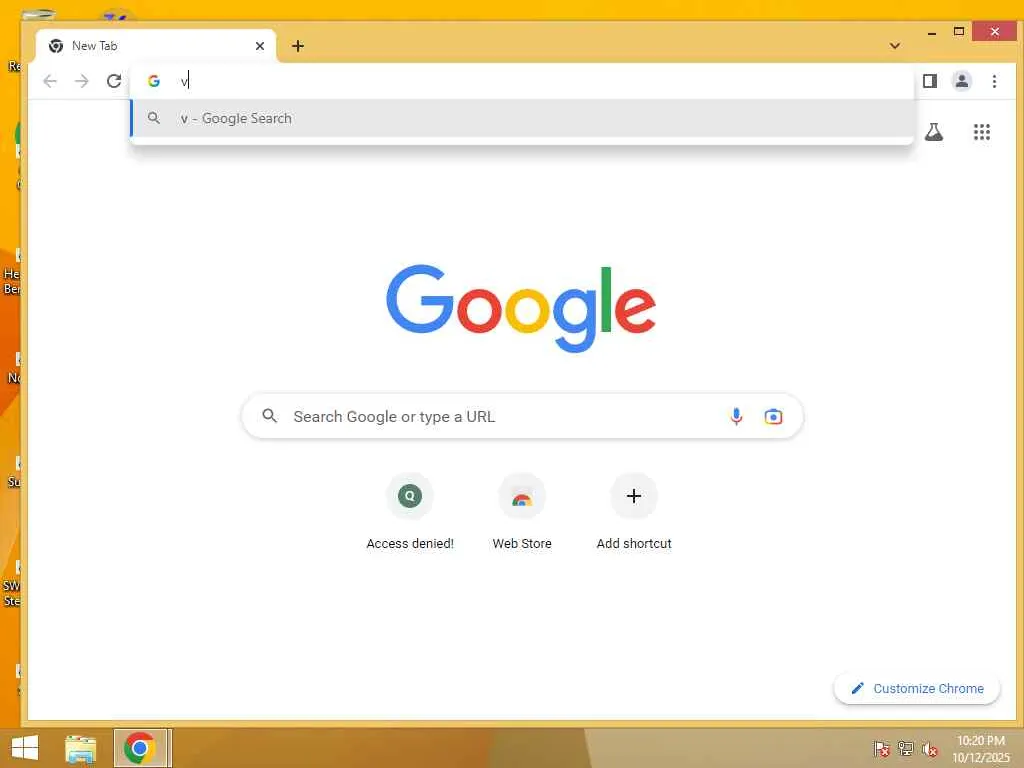
Task: Open the profile avatar menu
Action: [961, 81]
